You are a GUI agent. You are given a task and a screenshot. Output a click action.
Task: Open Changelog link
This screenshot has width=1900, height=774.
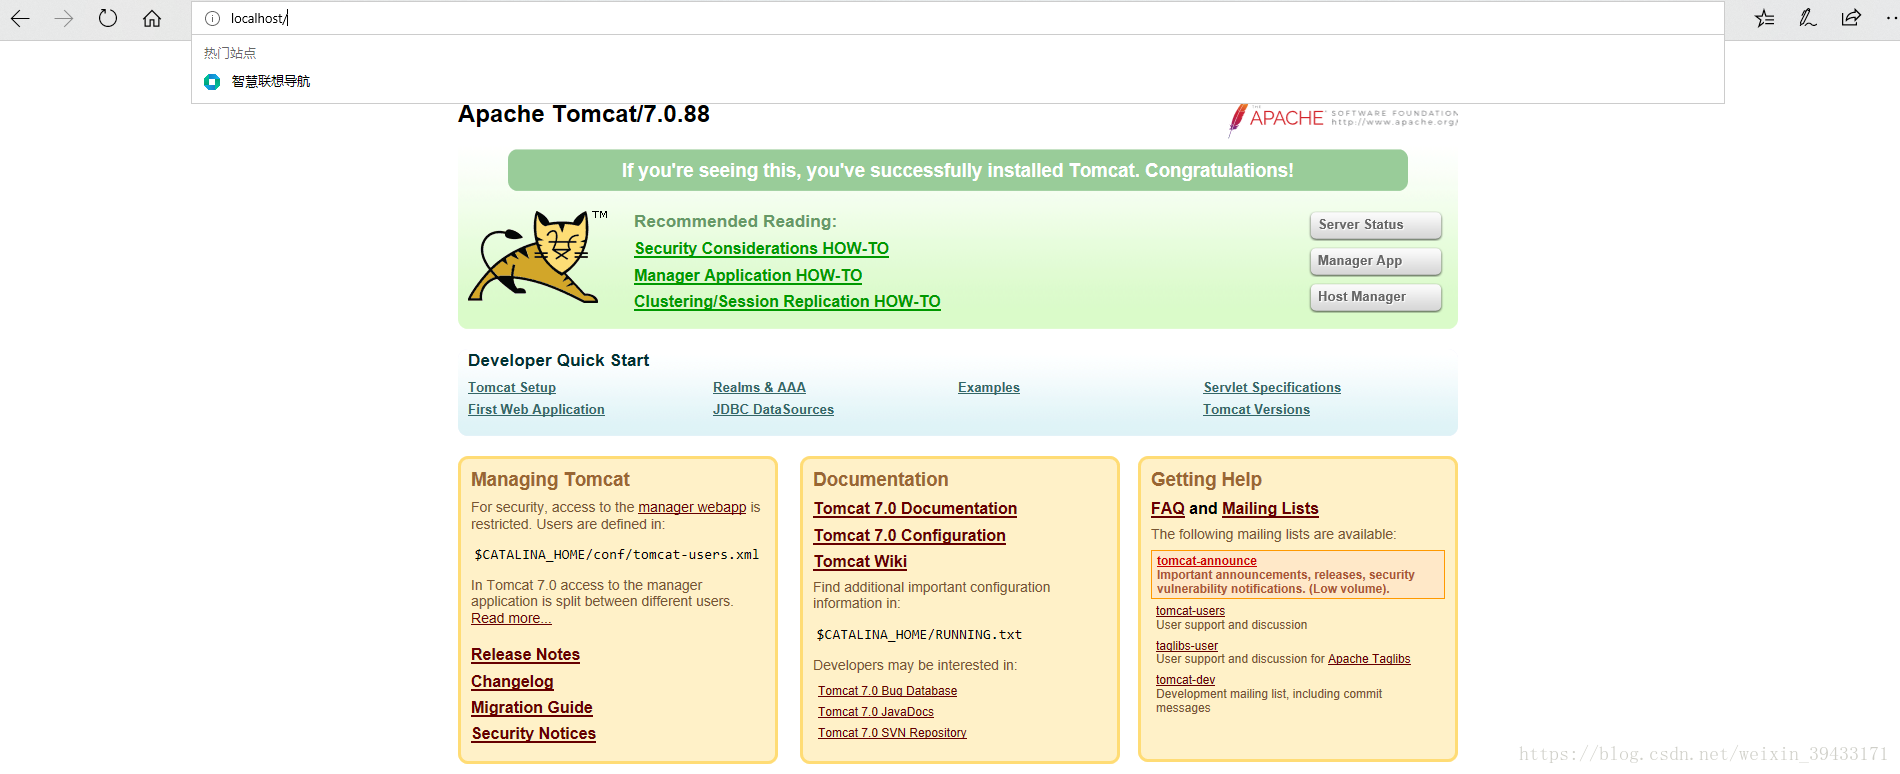tap(512, 682)
